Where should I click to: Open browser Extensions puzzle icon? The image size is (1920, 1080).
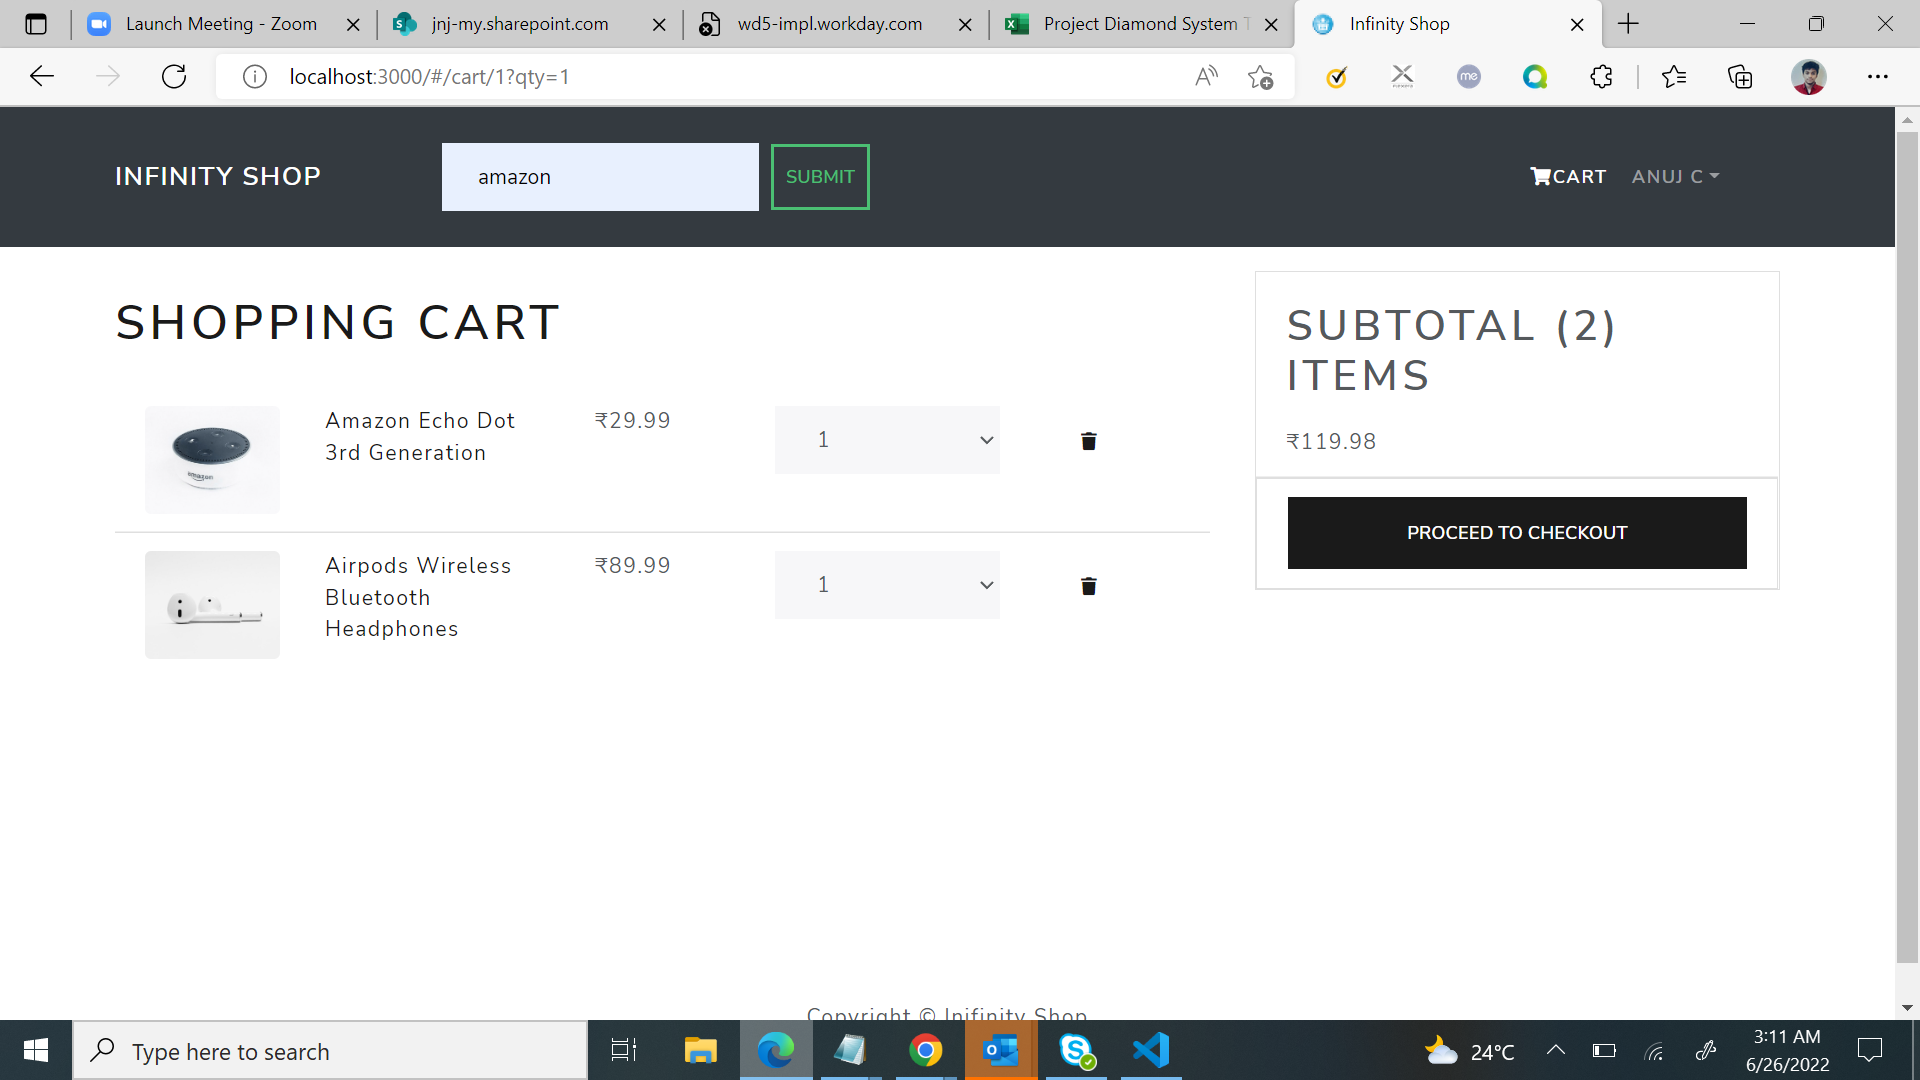pos(1601,77)
